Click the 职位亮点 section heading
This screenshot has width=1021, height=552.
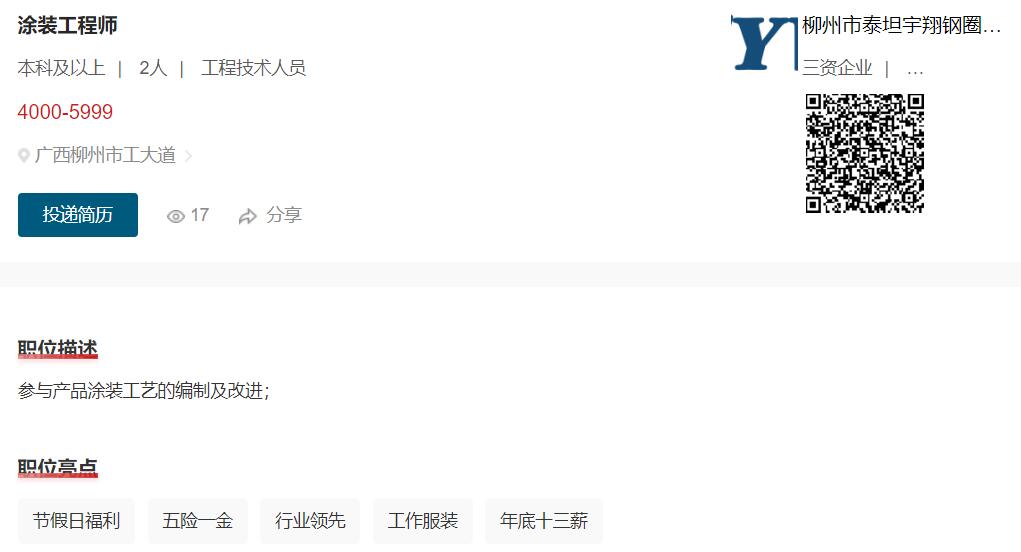(x=58, y=468)
